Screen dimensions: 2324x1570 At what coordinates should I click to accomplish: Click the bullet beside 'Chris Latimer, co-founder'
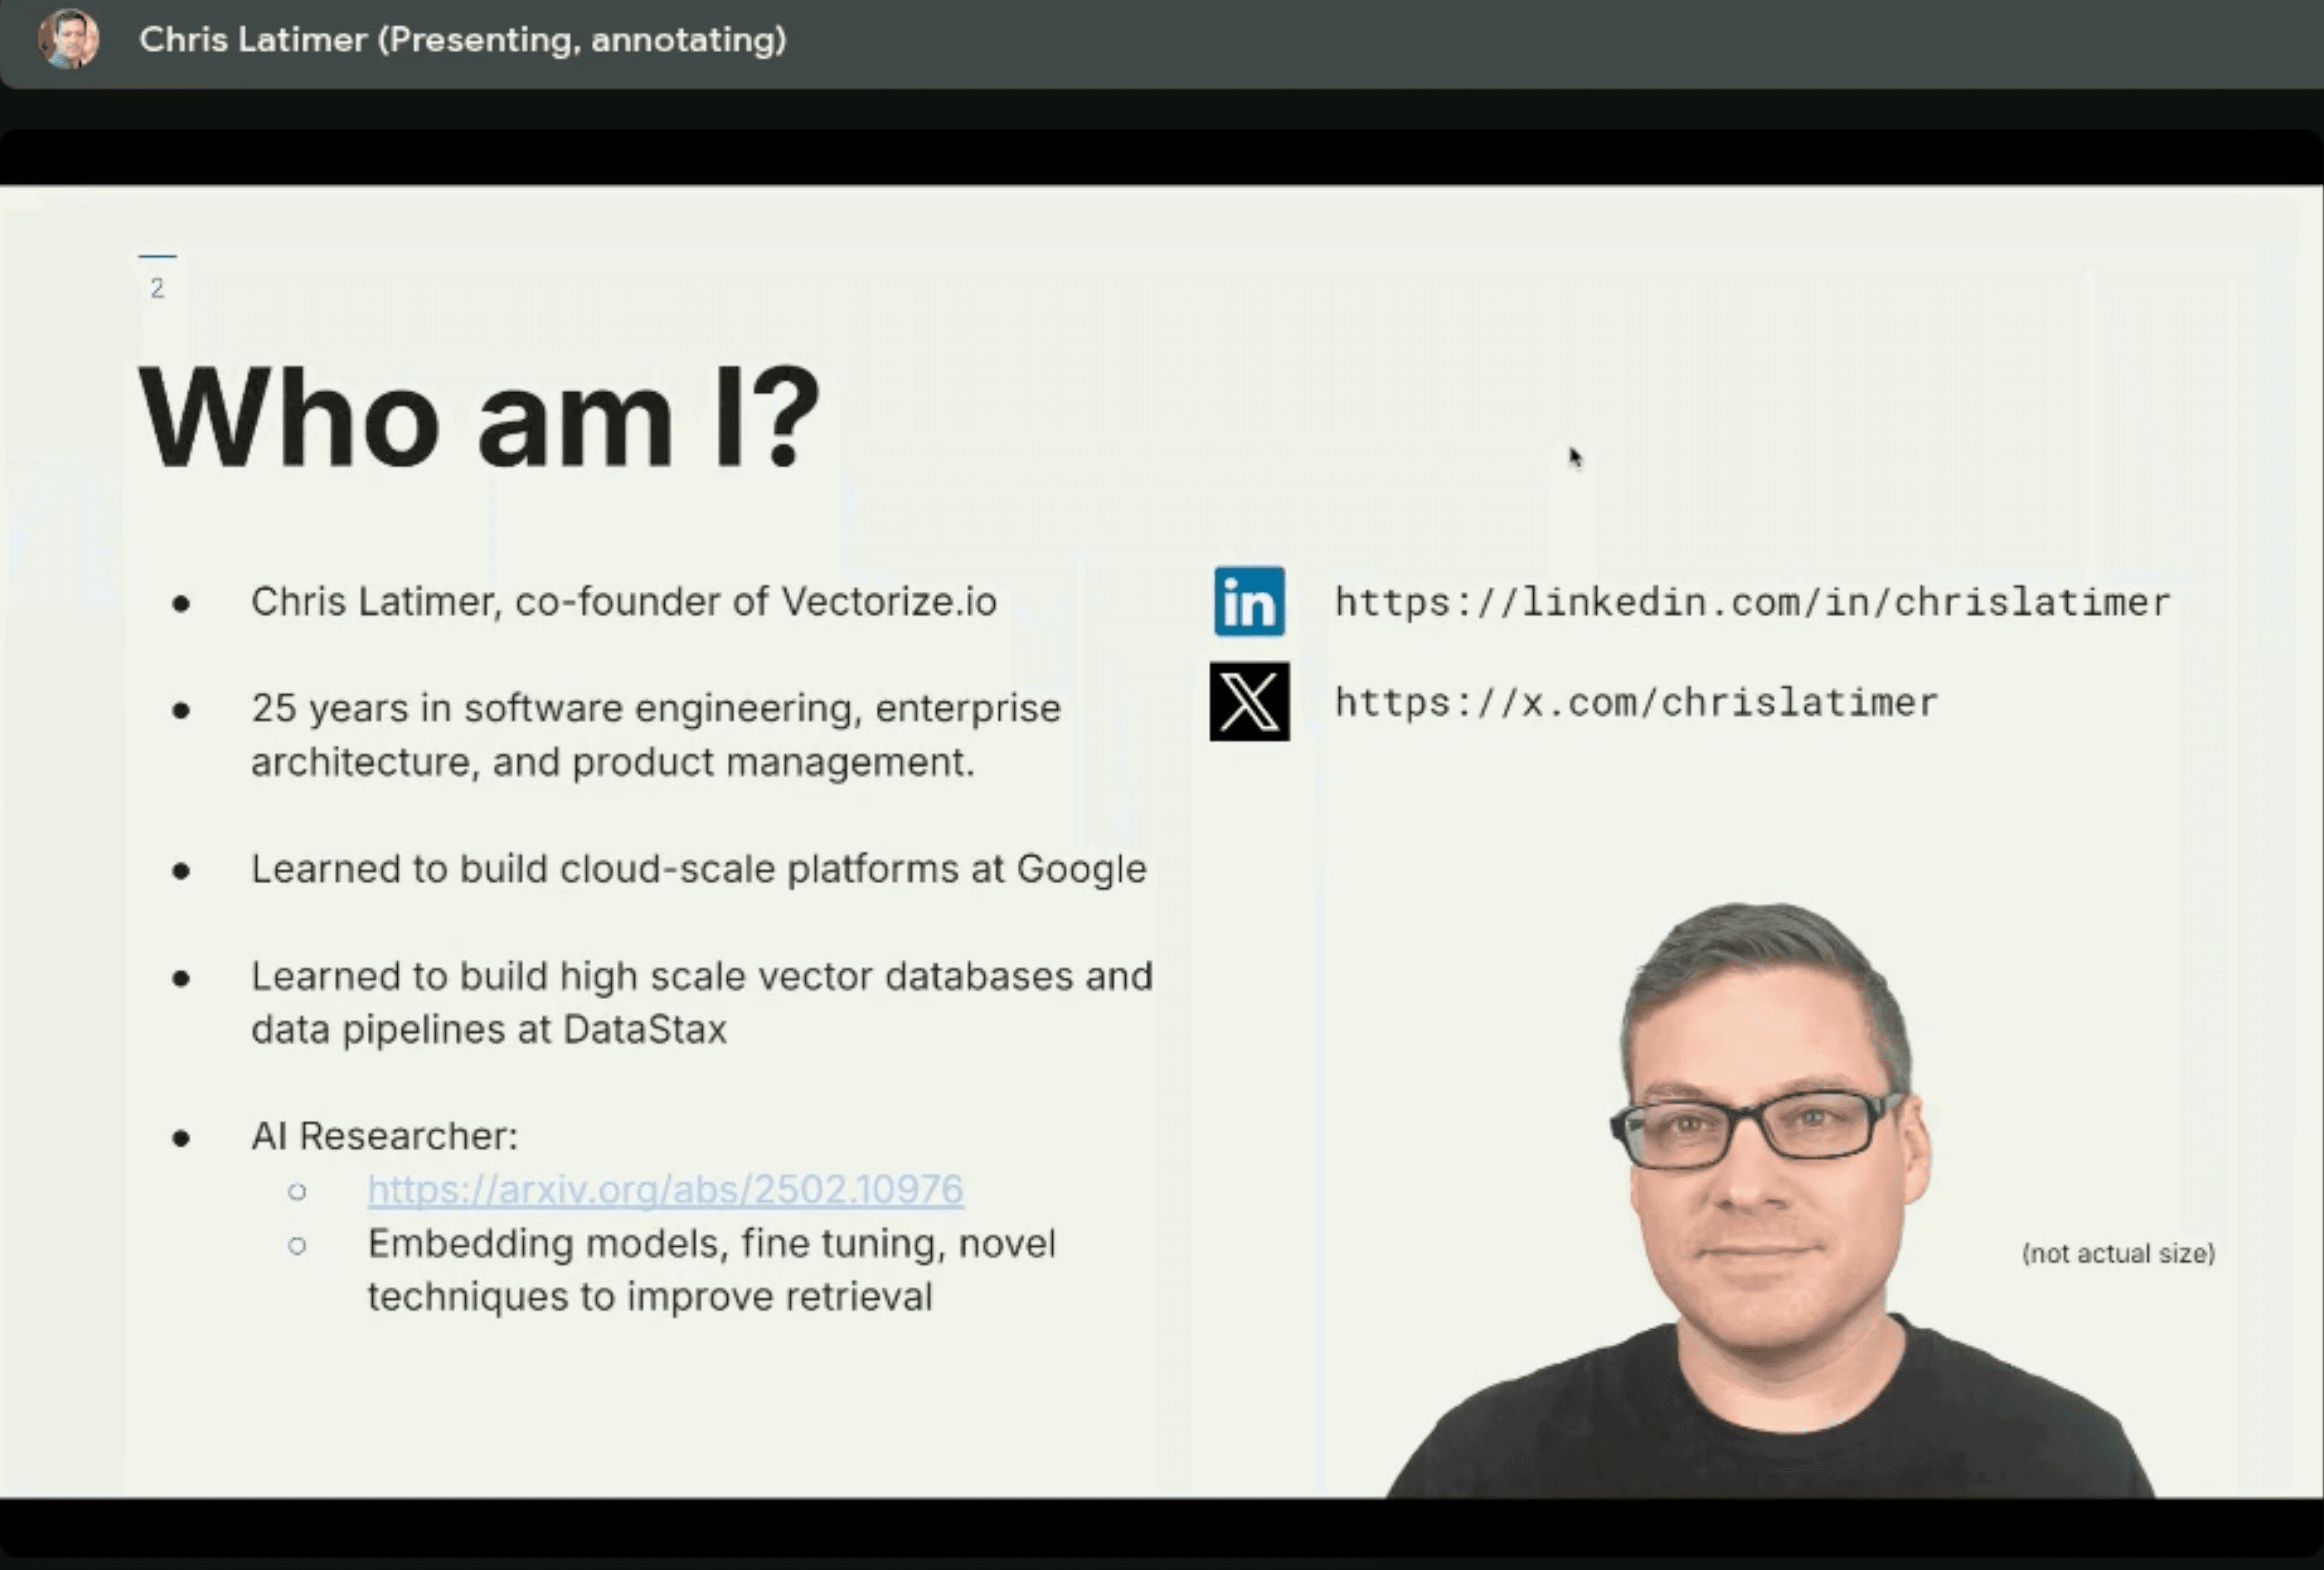[182, 604]
